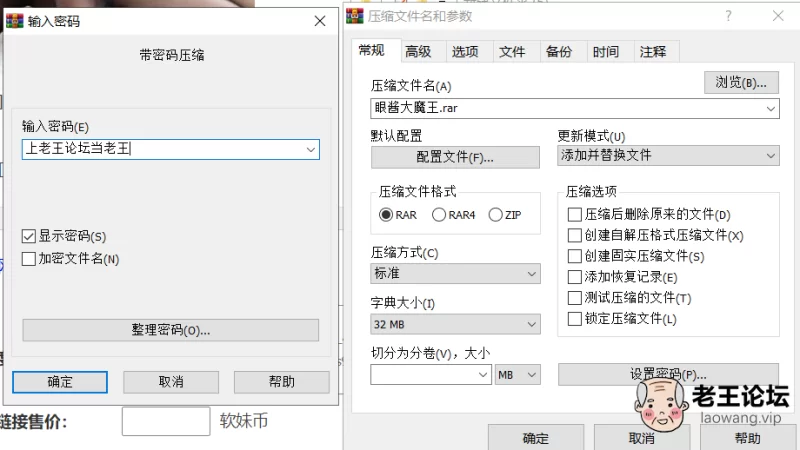Click 帮助 in the password dialog

coord(282,382)
